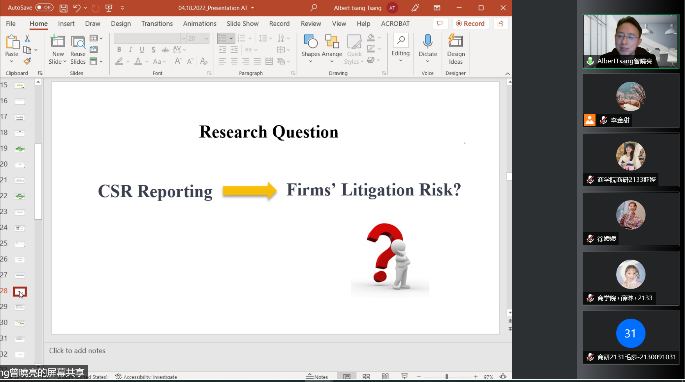Open the Editing search icon
685x382 pixels.
400,41
